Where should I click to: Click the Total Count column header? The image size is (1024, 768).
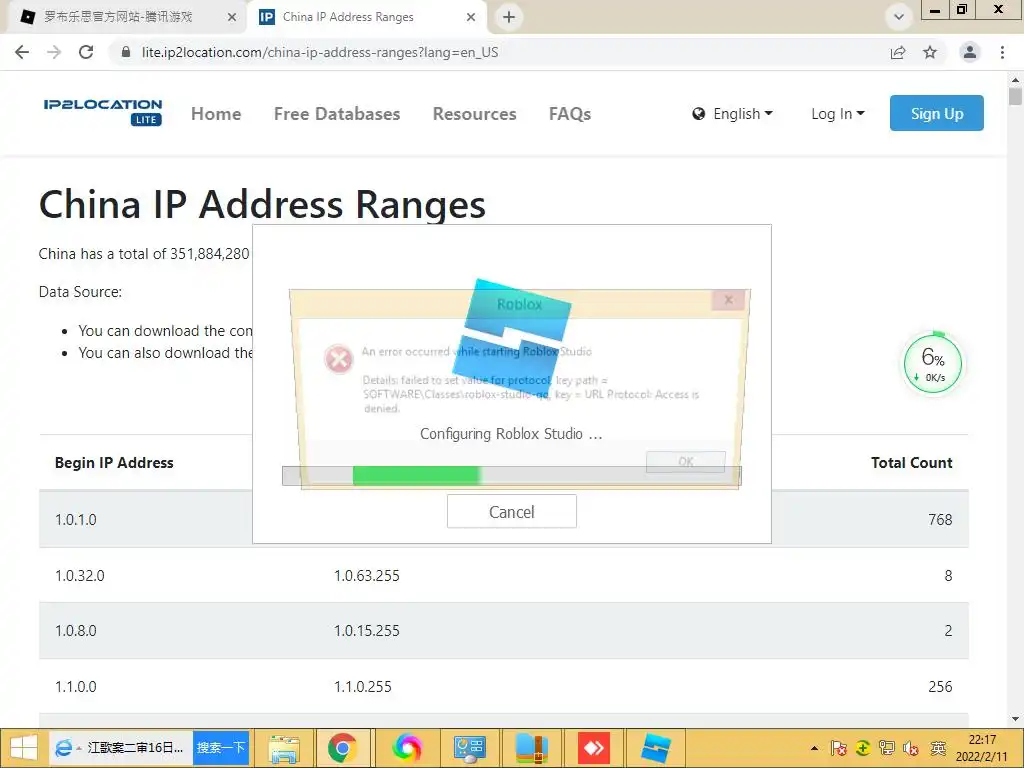tap(912, 462)
